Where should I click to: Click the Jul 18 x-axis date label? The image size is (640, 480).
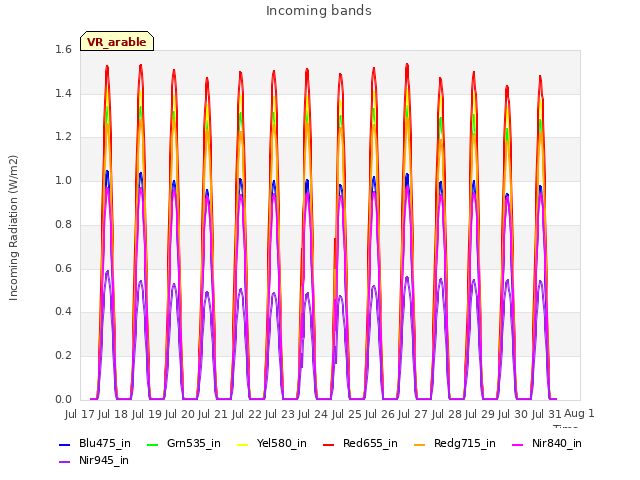[x=113, y=415]
